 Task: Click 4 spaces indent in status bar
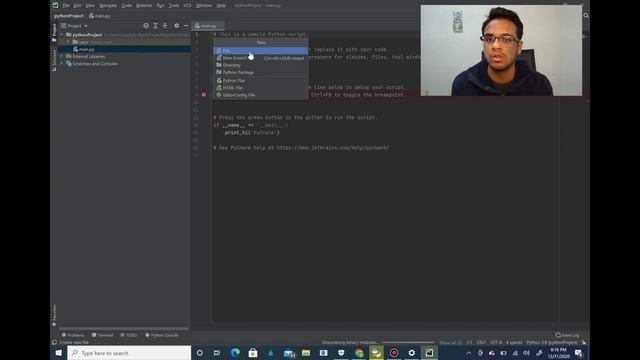tap(514, 342)
